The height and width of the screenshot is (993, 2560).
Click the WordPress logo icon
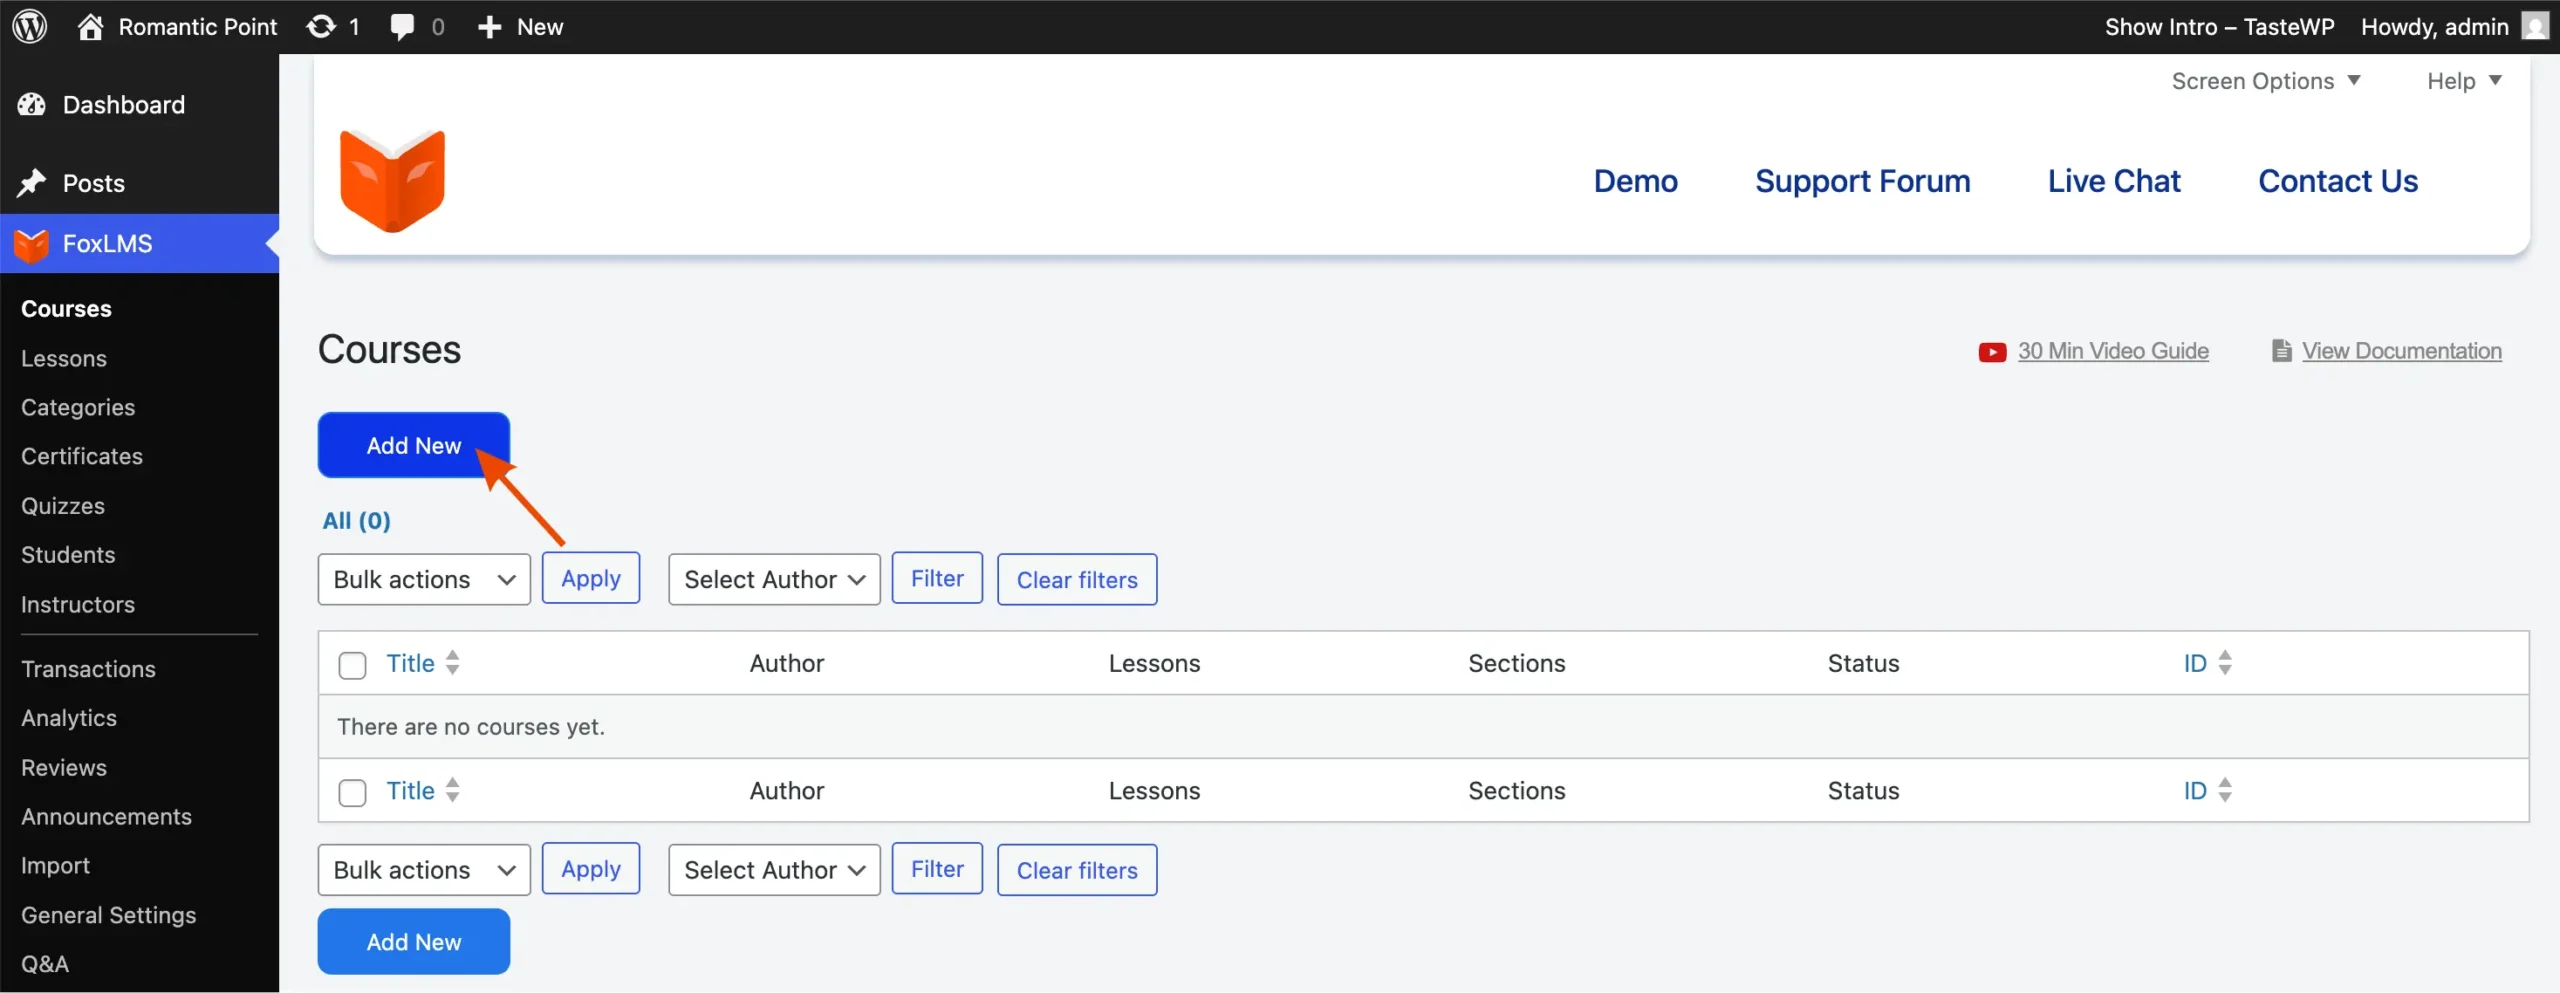click(30, 27)
